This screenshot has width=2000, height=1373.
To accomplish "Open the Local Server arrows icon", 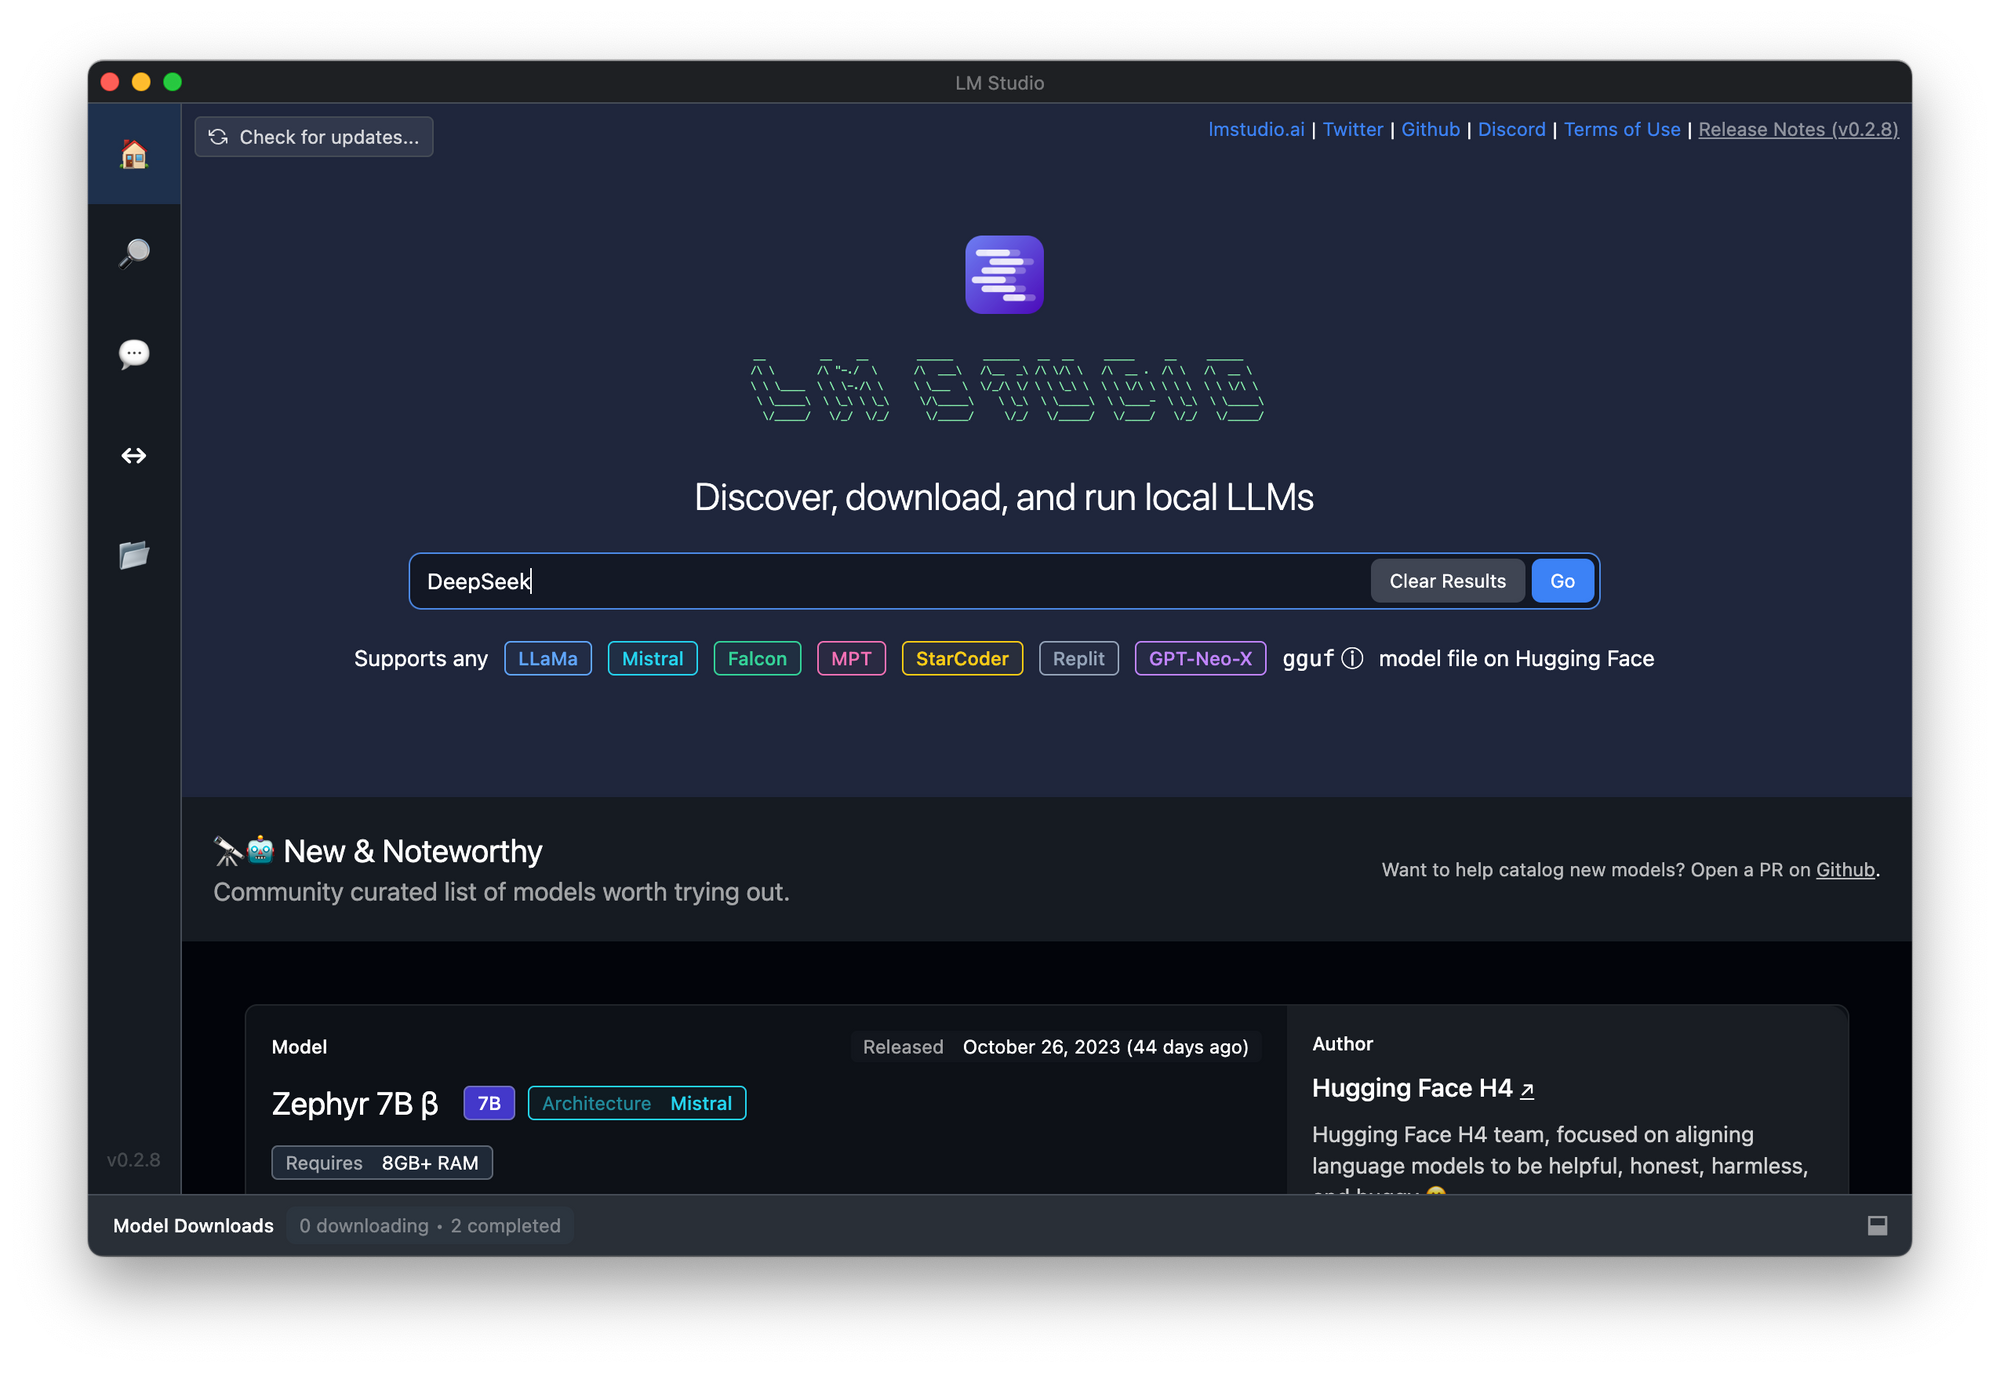I will click(x=134, y=455).
